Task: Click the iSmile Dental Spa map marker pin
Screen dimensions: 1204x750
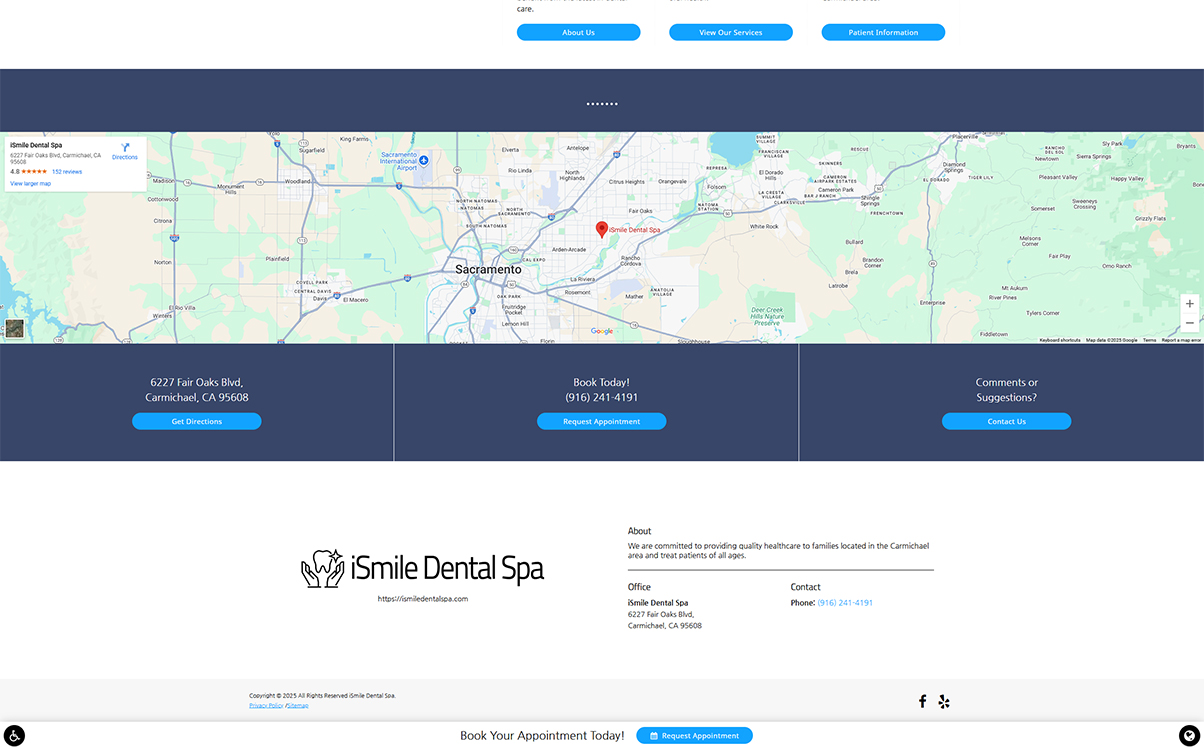Action: click(601, 228)
